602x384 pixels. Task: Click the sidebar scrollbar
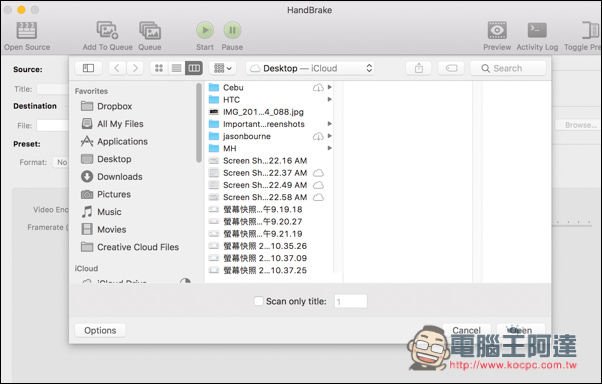point(198,122)
